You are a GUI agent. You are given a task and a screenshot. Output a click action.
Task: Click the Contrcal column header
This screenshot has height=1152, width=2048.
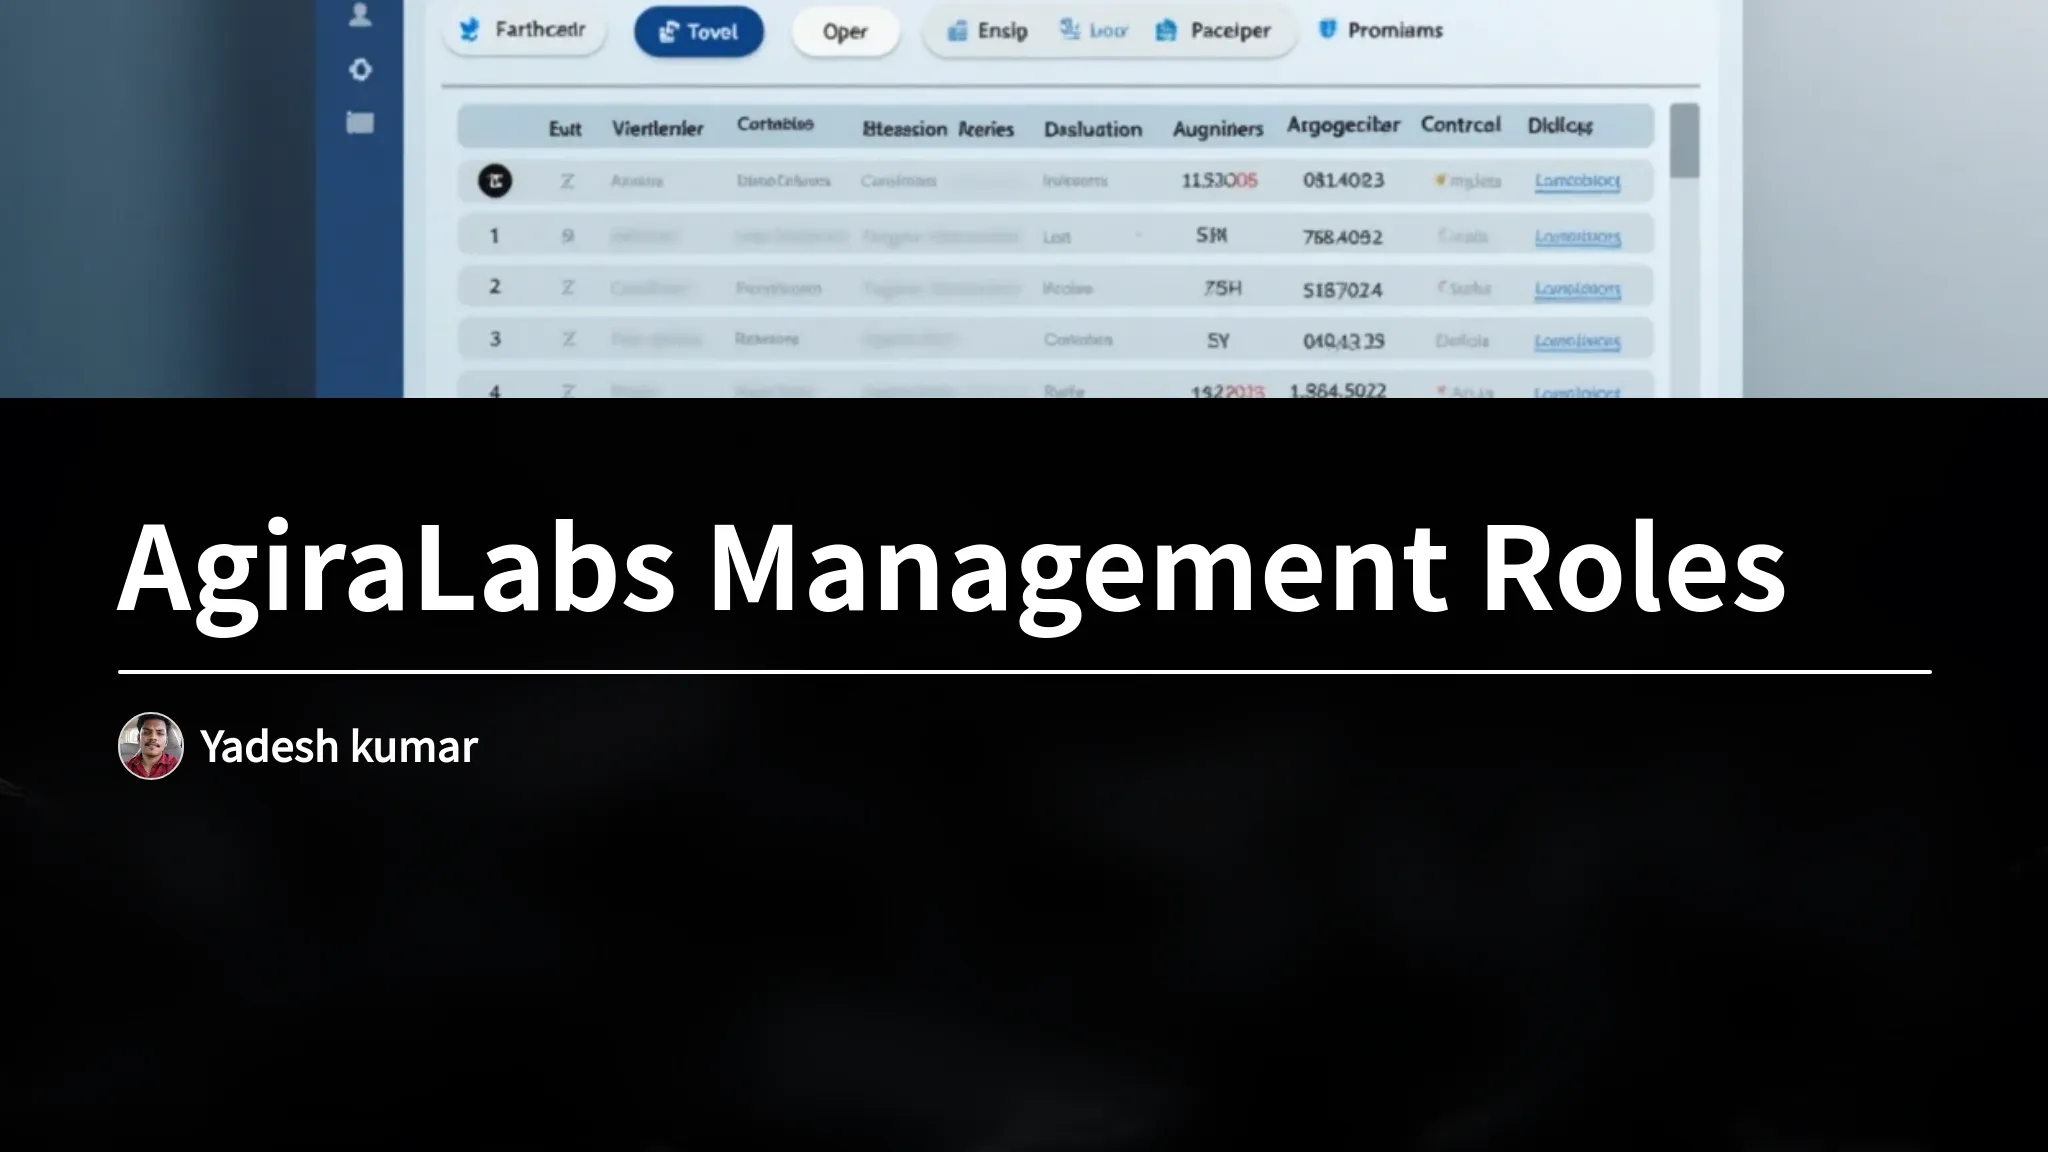tap(1461, 125)
